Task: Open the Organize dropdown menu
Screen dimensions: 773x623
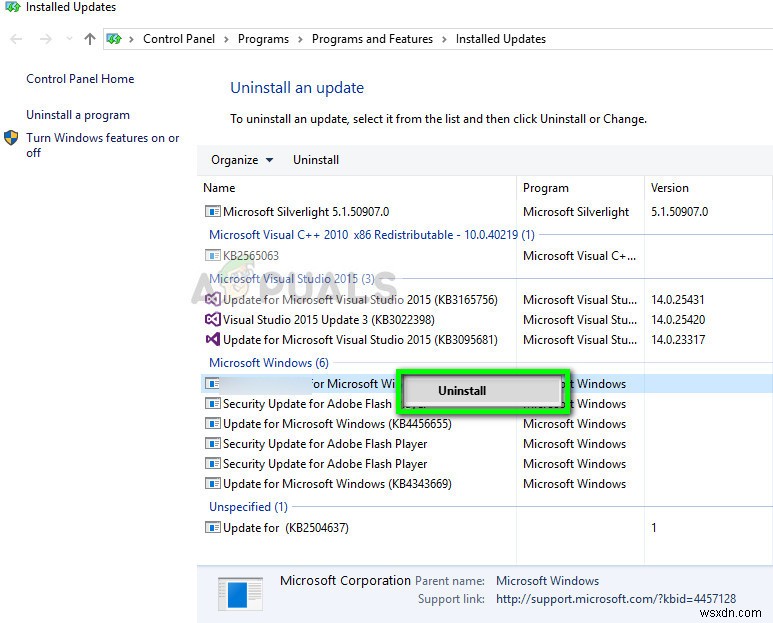Action: click(x=242, y=160)
